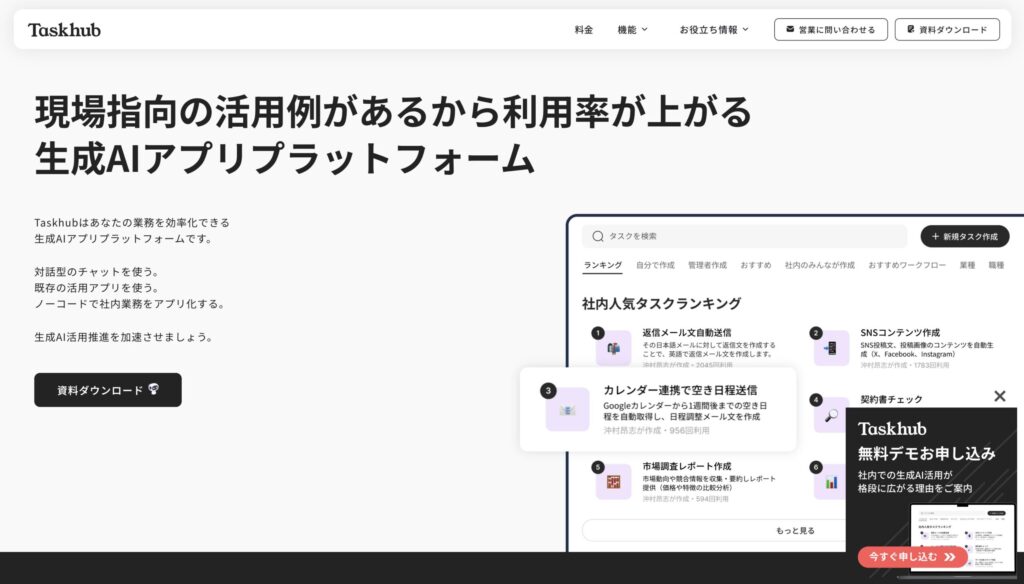Expand the お役立ち情報 dropdown menu
The width and height of the screenshot is (1024, 584).
[713, 30]
